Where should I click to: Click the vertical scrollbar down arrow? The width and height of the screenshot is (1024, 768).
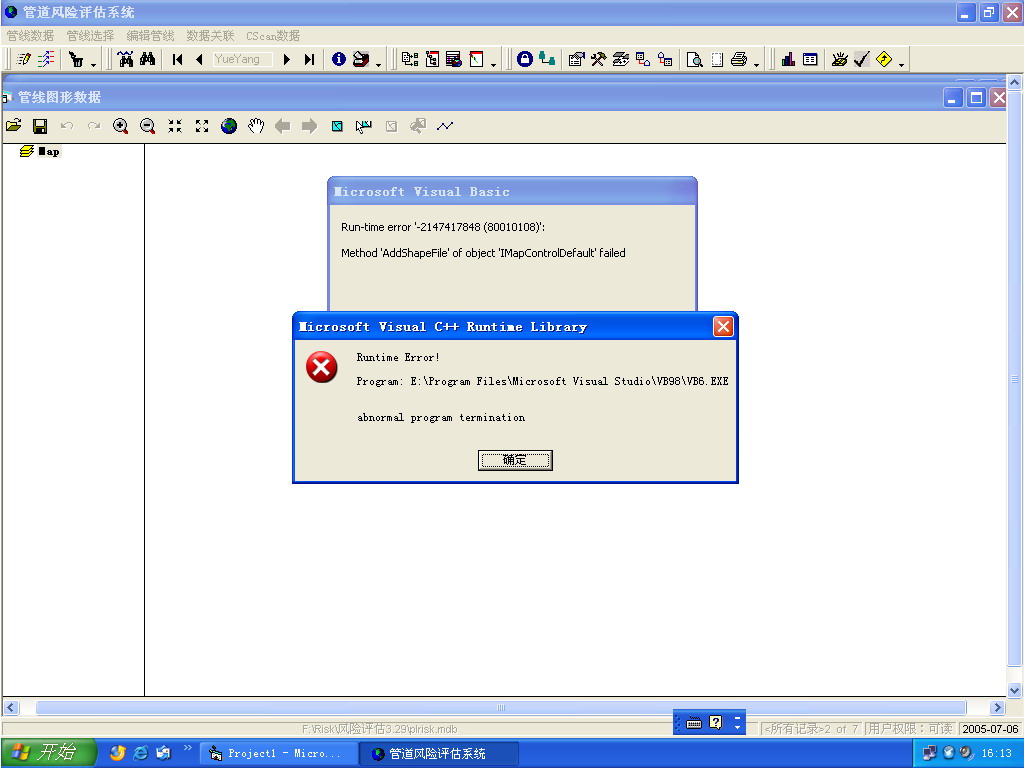(1014, 690)
